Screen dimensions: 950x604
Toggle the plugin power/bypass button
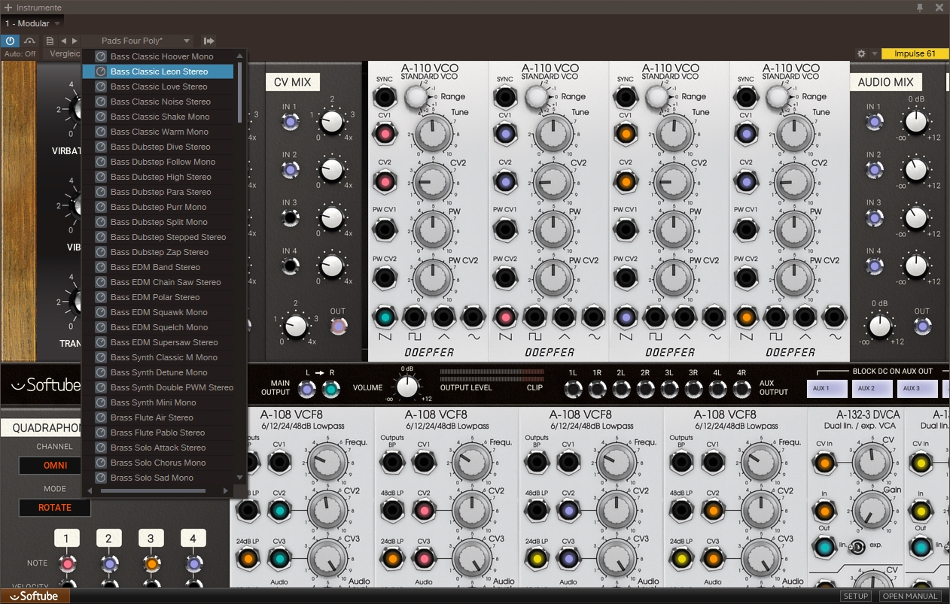click(x=10, y=41)
